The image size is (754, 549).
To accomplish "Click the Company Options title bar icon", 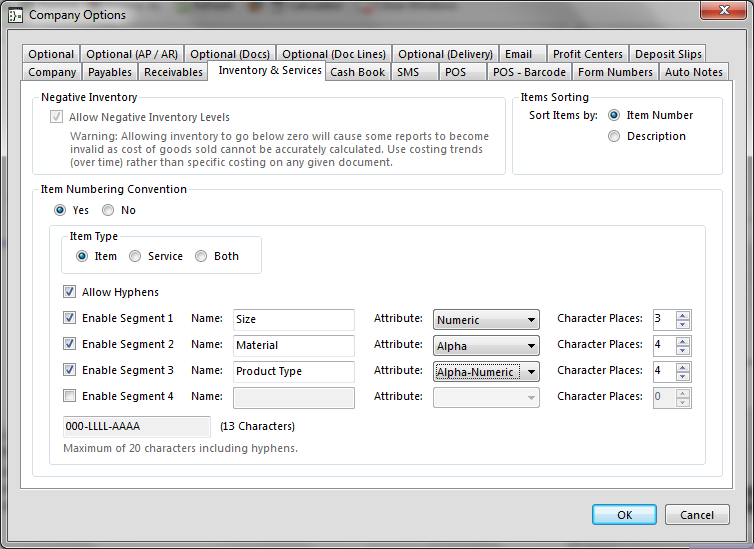I will [15, 15].
